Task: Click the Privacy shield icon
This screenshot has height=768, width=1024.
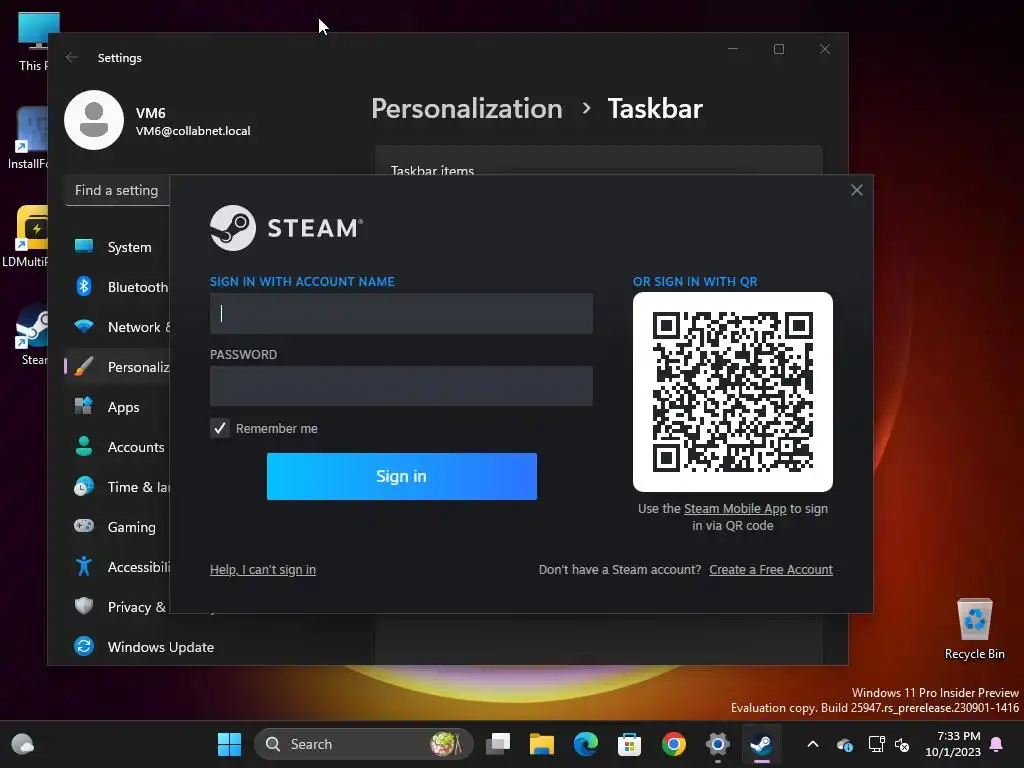Action: tap(84, 606)
